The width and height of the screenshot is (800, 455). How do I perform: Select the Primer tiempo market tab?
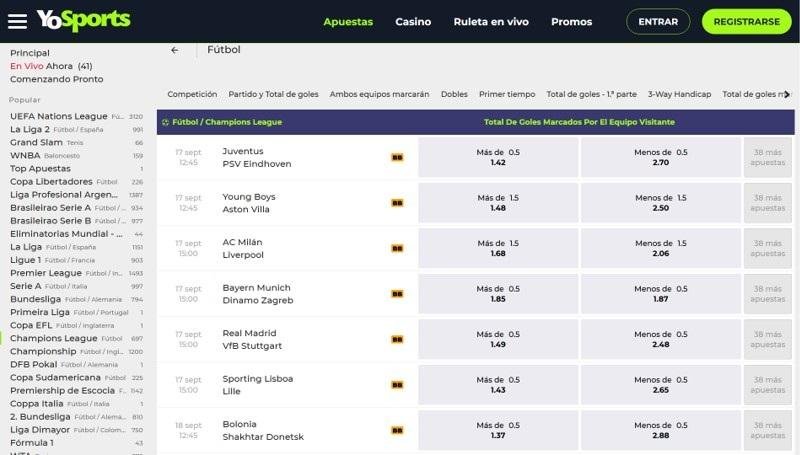point(507,94)
